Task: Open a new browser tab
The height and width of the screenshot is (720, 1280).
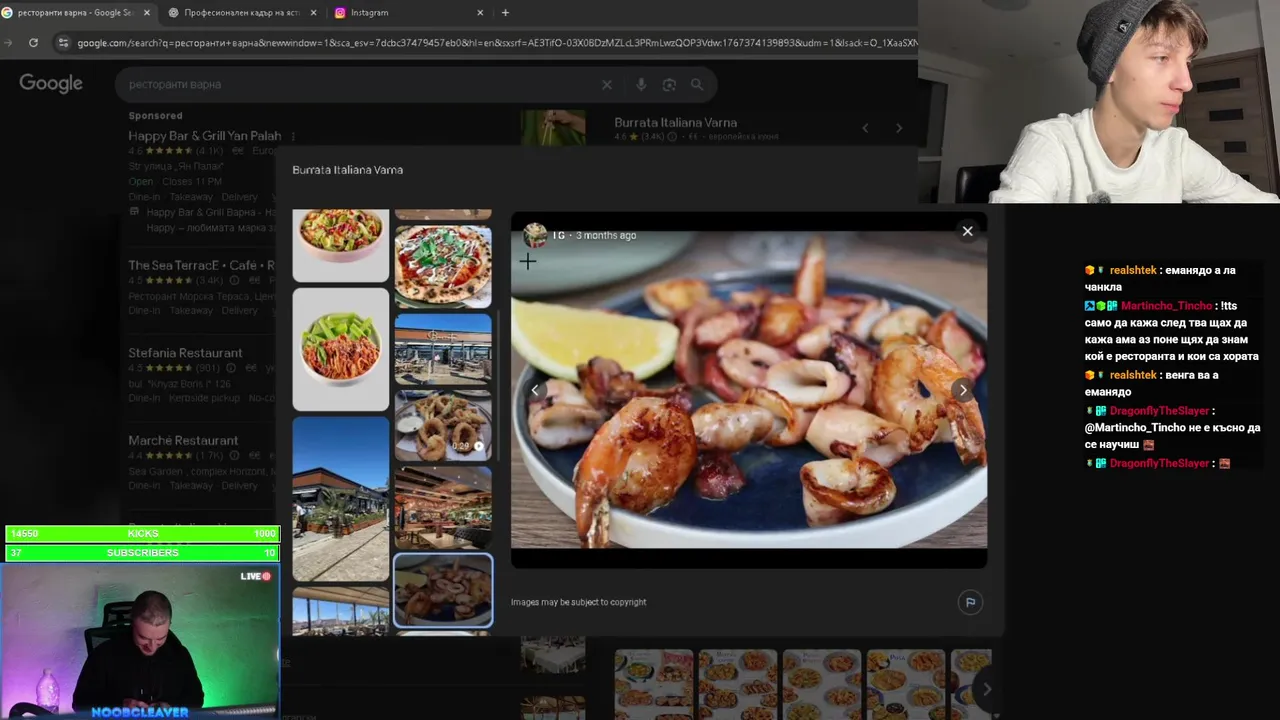Action: click(x=505, y=13)
